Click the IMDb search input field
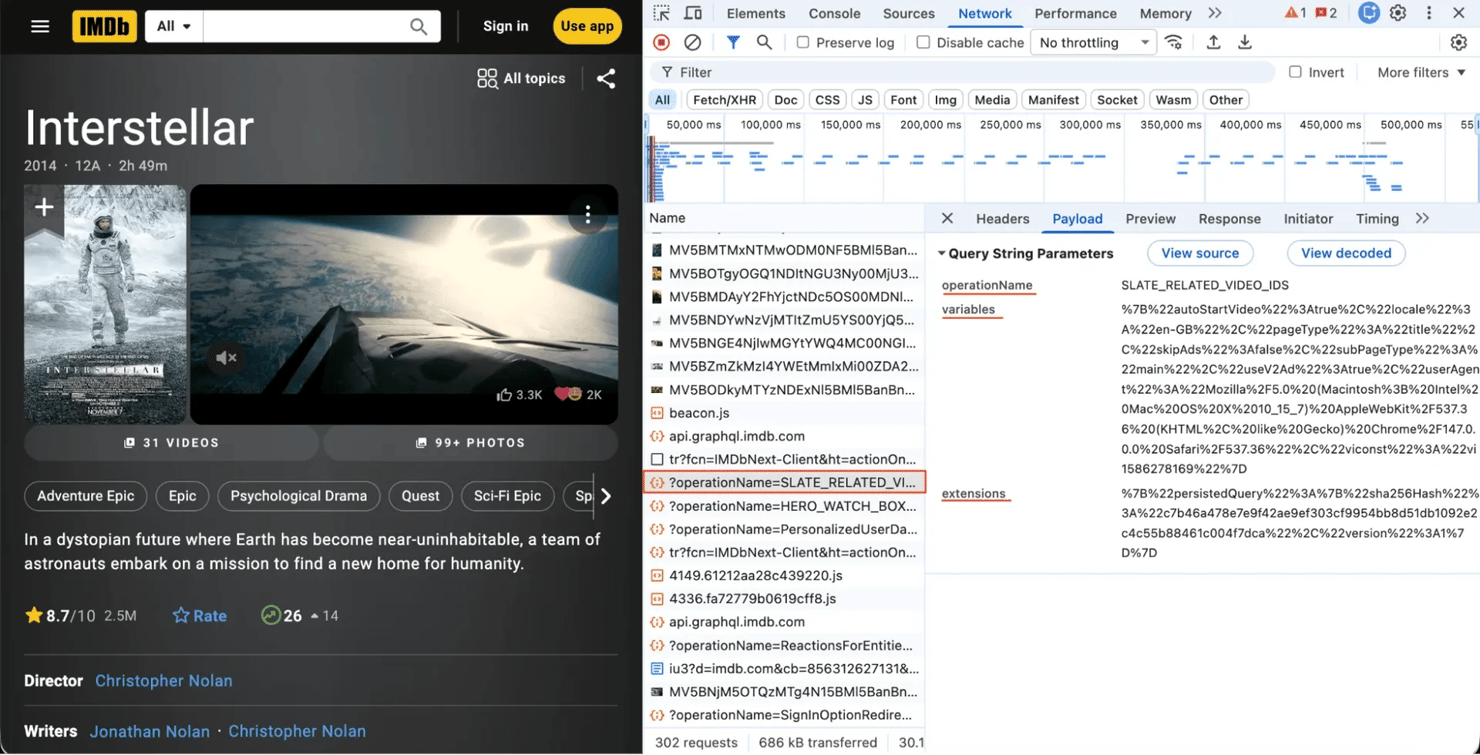The width and height of the screenshot is (1480, 755). point(305,26)
